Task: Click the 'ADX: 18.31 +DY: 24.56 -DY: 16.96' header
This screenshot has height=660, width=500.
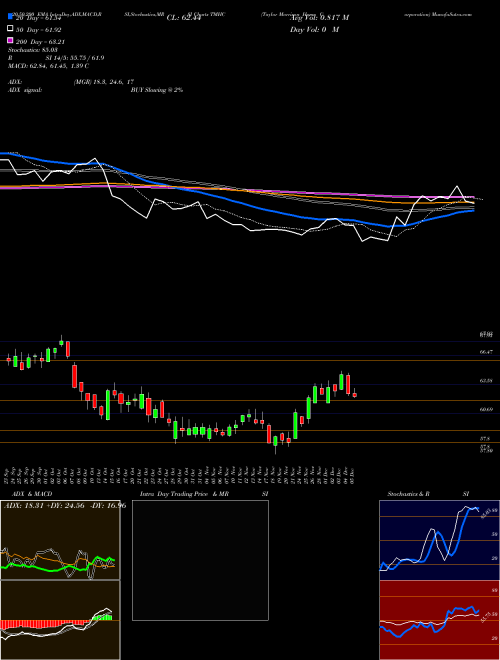Action: pyautogui.click(x=64, y=505)
